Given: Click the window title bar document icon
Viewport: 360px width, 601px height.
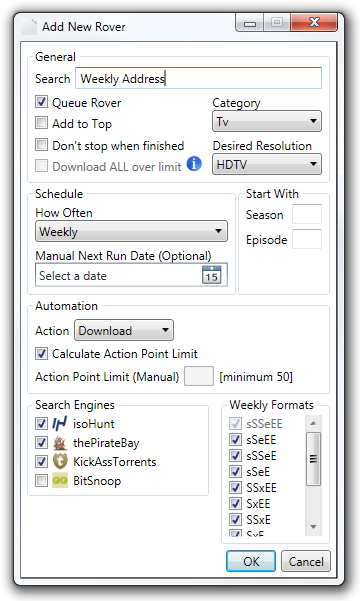Looking at the screenshot, I should point(29,26).
